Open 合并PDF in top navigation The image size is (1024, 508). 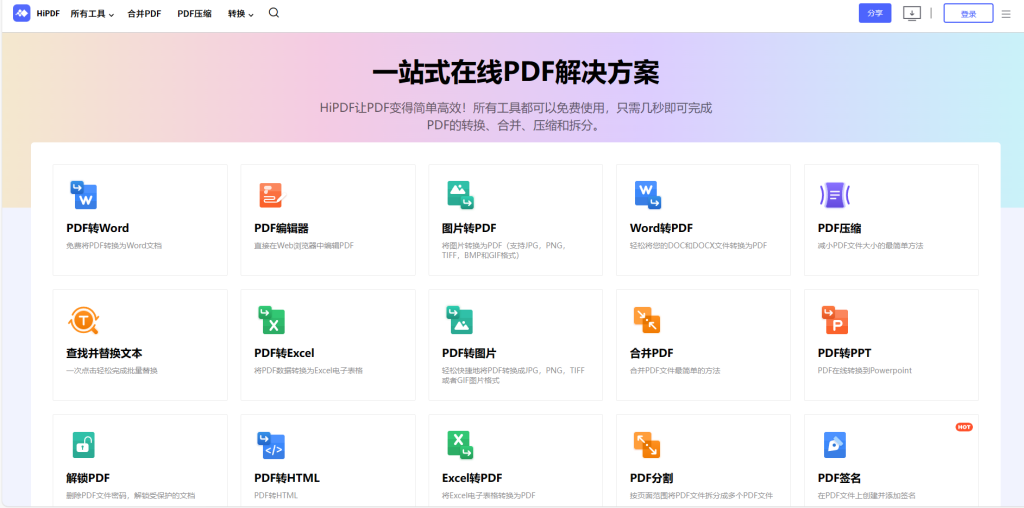click(144, 14)
